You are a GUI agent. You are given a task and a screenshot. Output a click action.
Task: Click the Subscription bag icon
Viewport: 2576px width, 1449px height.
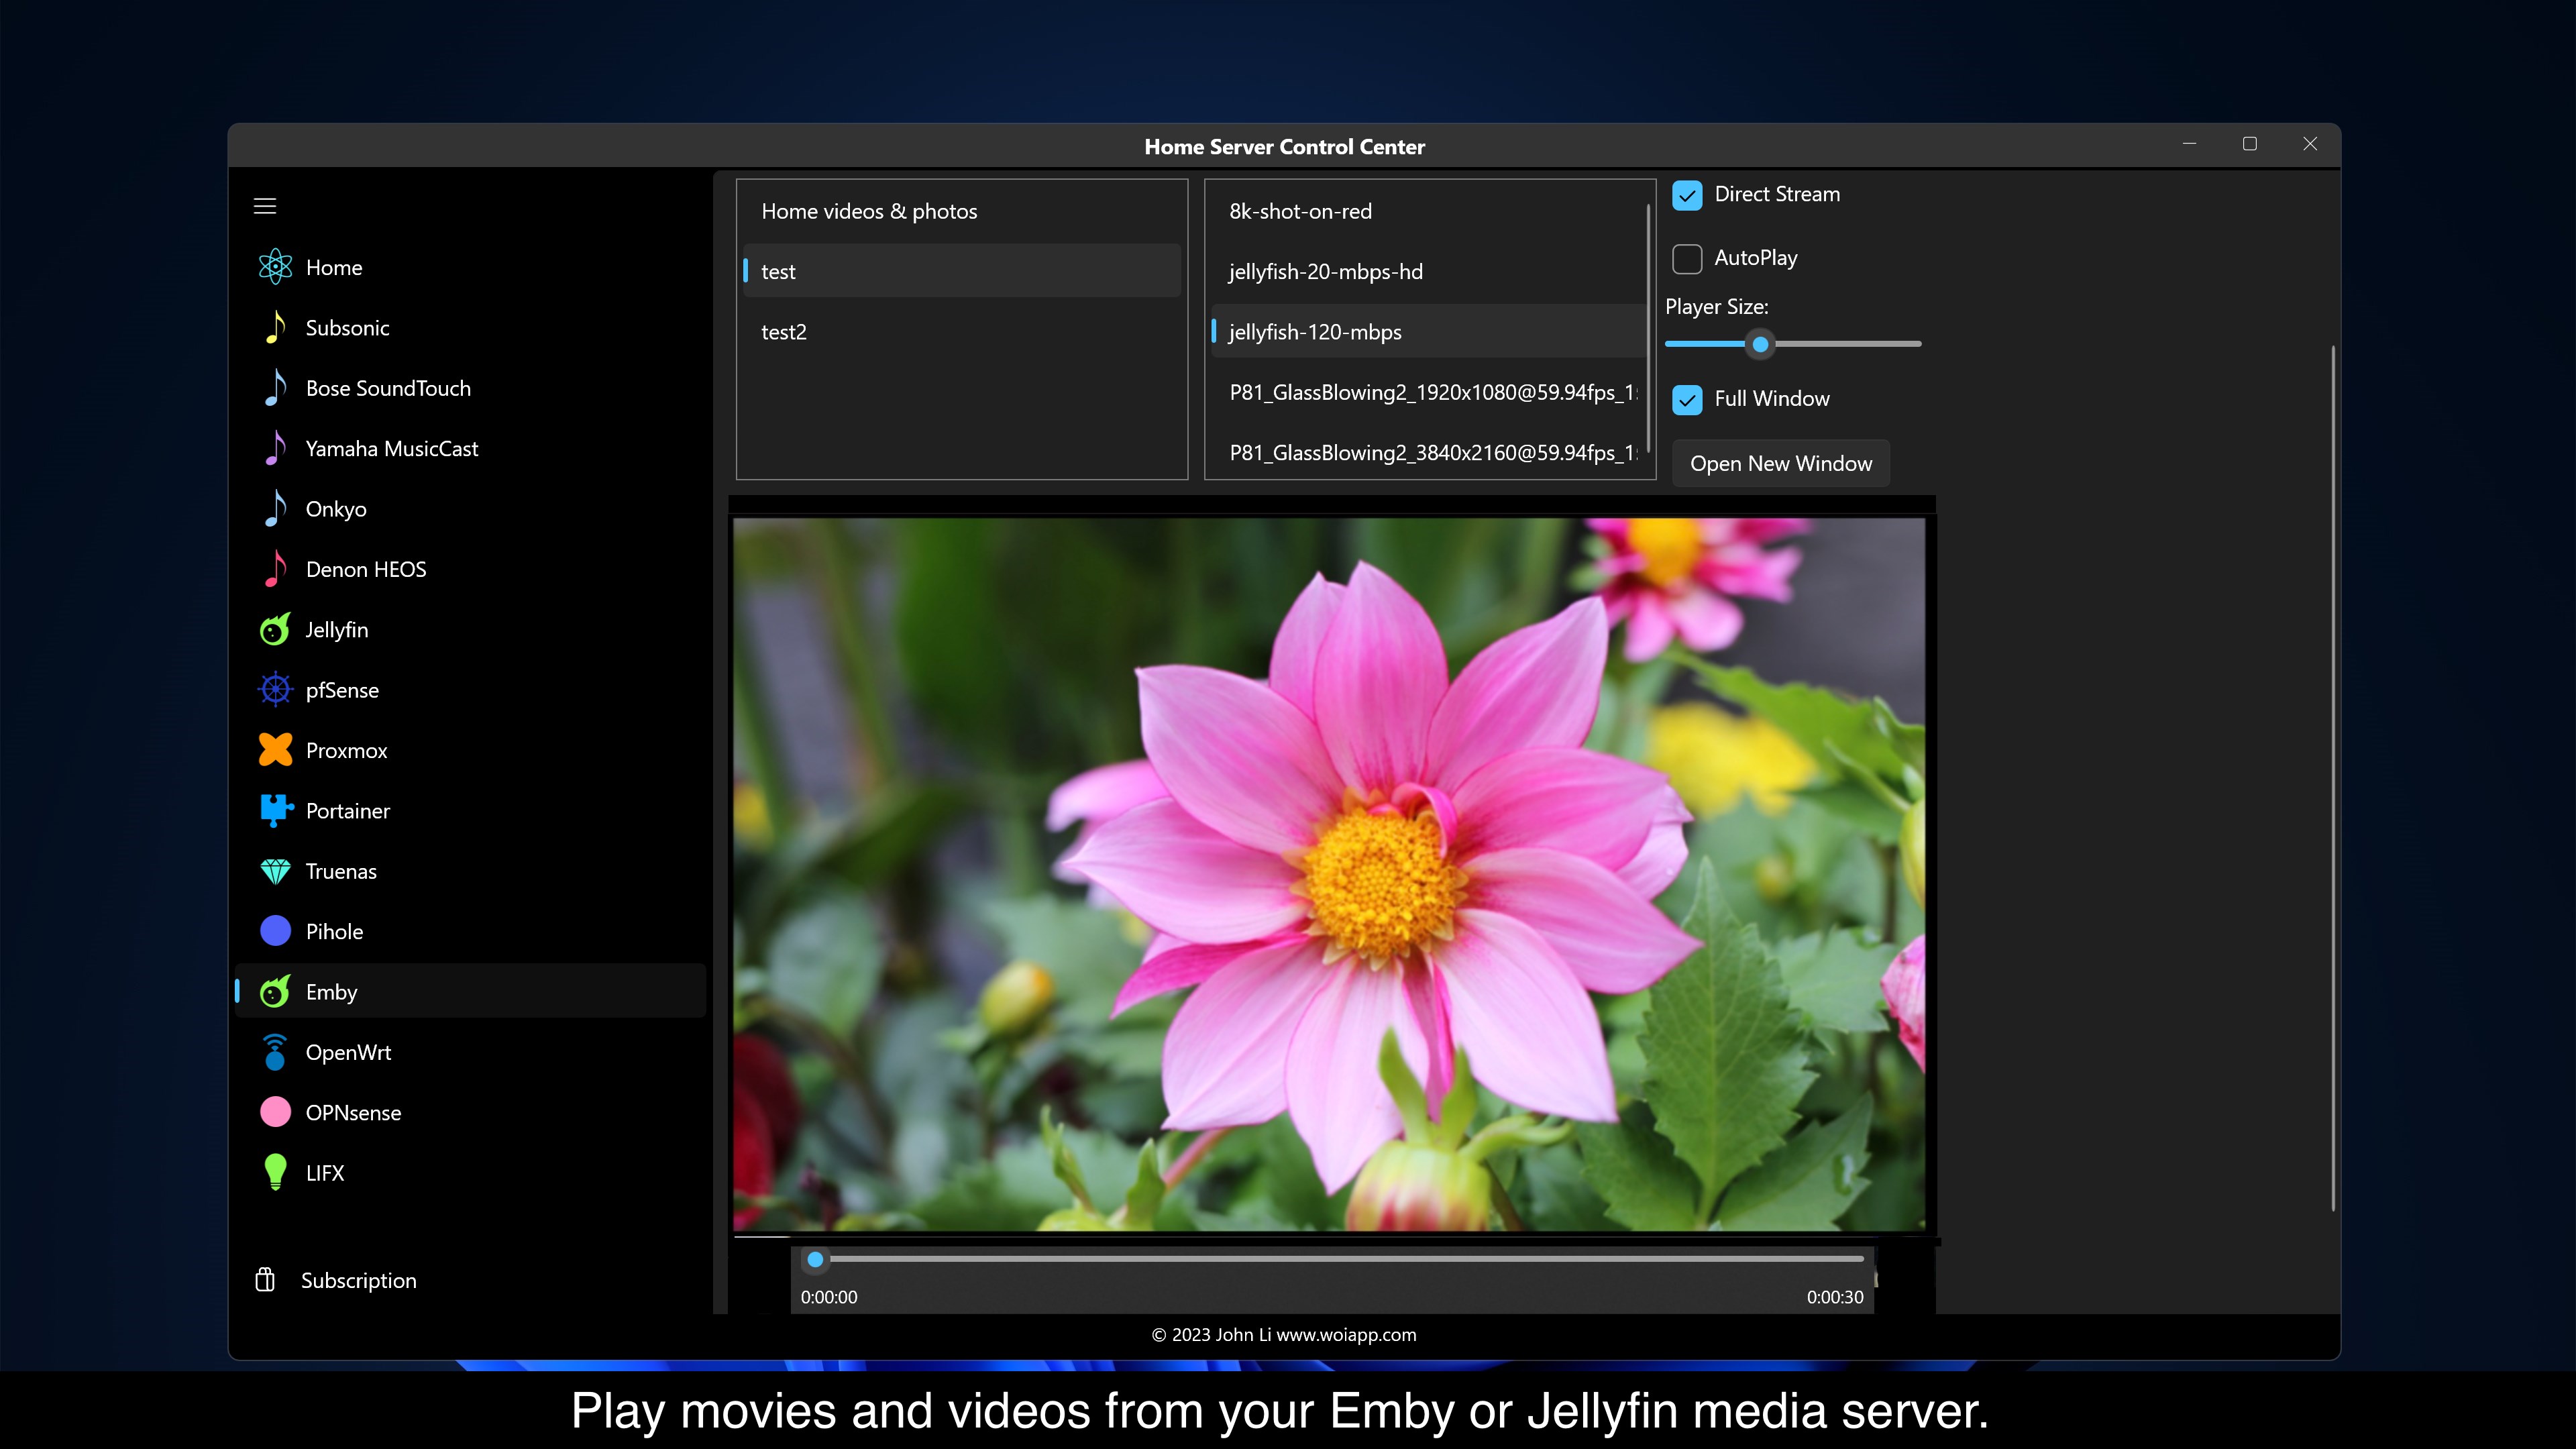[265, 1280]
